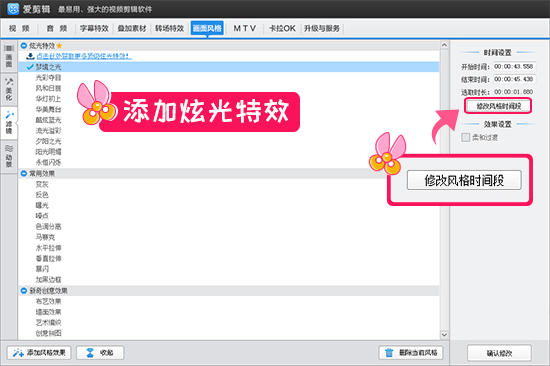Click the download icon beside the glare effects link

(x=31, y=56)
